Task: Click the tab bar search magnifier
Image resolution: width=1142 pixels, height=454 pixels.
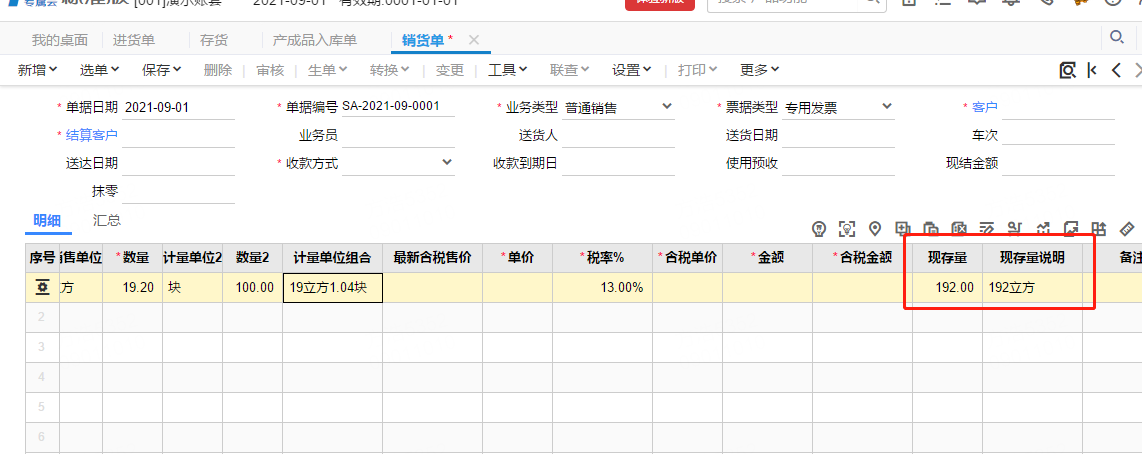Action: coord(1116,37)
